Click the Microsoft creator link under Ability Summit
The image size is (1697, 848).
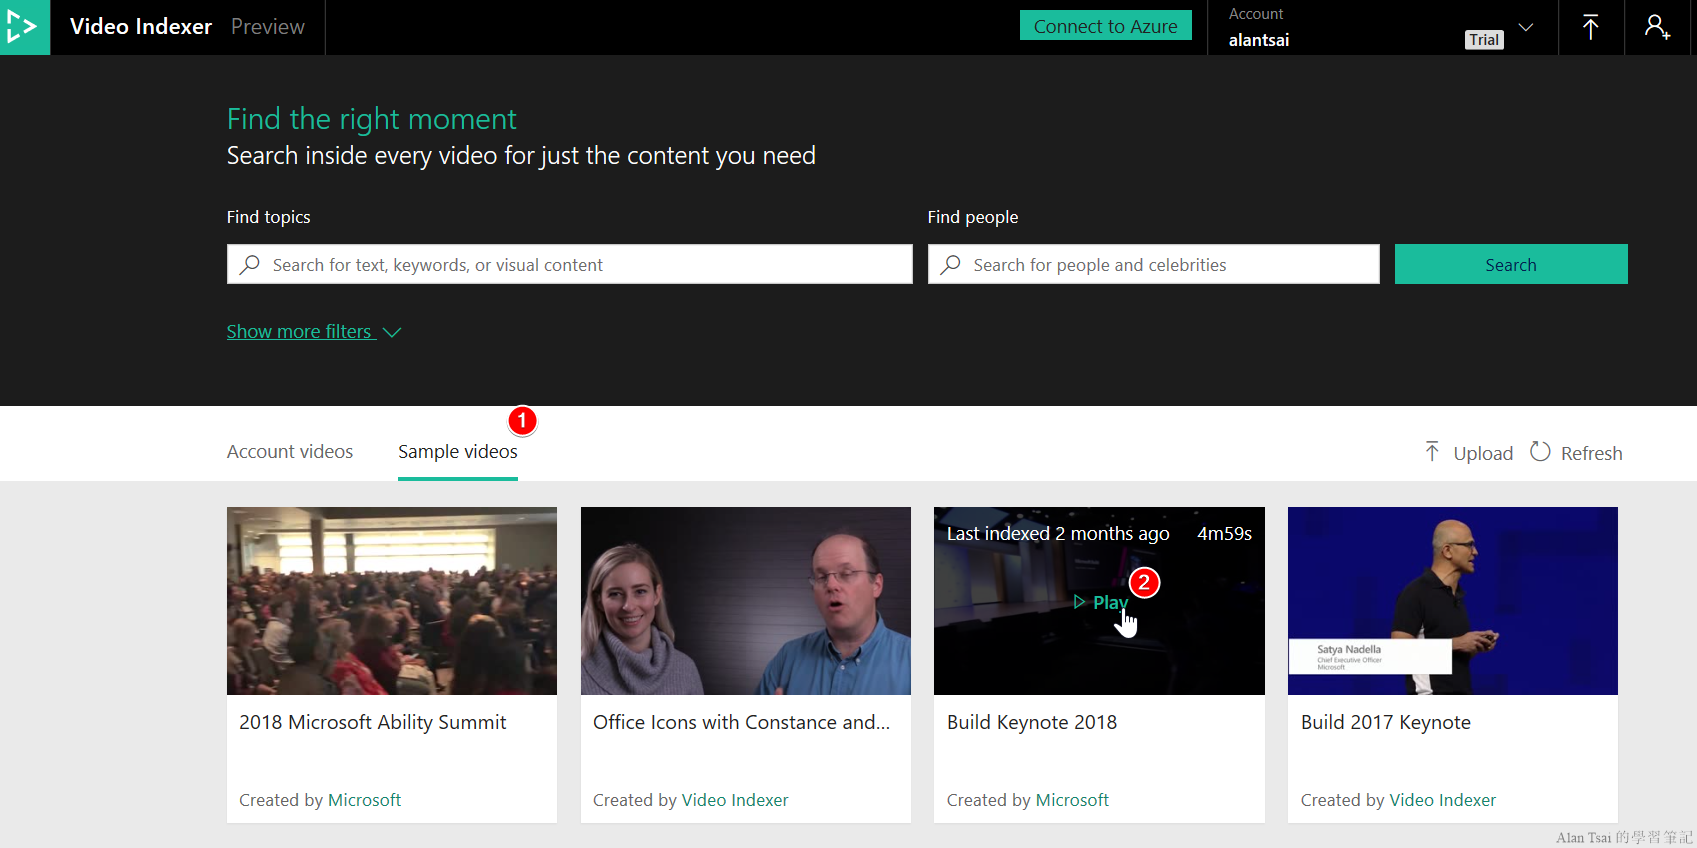tap(364, 800)
